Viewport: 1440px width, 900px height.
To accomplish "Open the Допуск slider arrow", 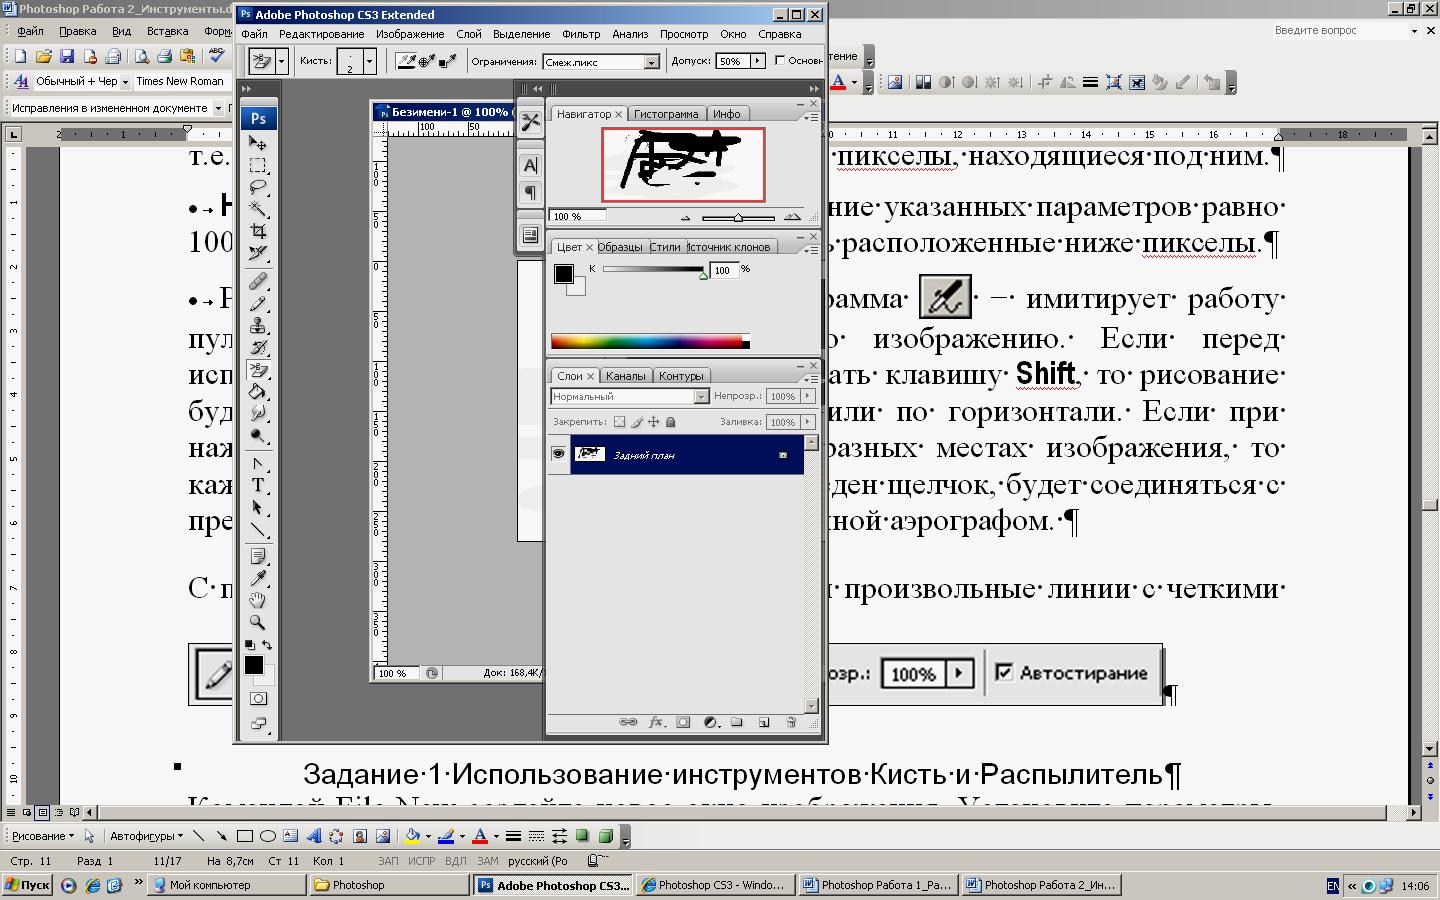I will click(x=757, y=61).
